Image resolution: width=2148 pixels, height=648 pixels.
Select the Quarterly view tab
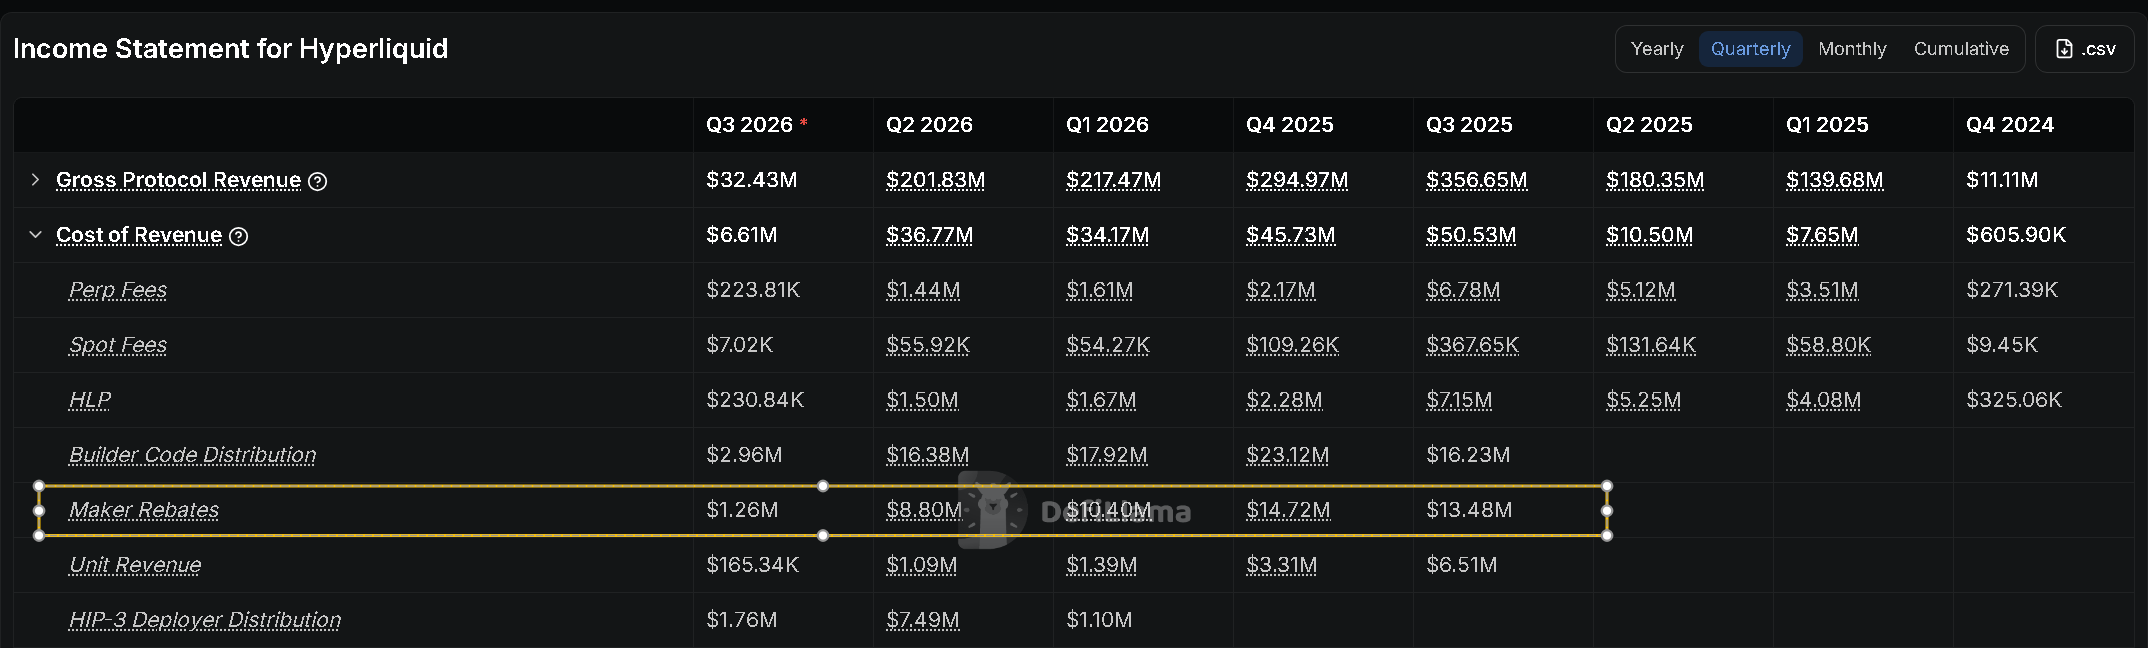pos(1750,49)
